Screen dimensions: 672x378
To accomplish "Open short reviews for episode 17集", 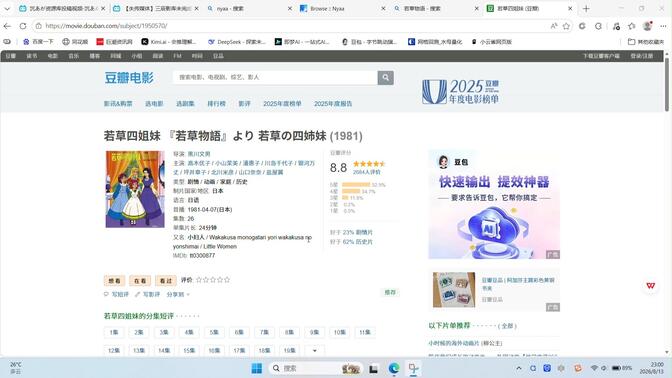I will 239,351.
